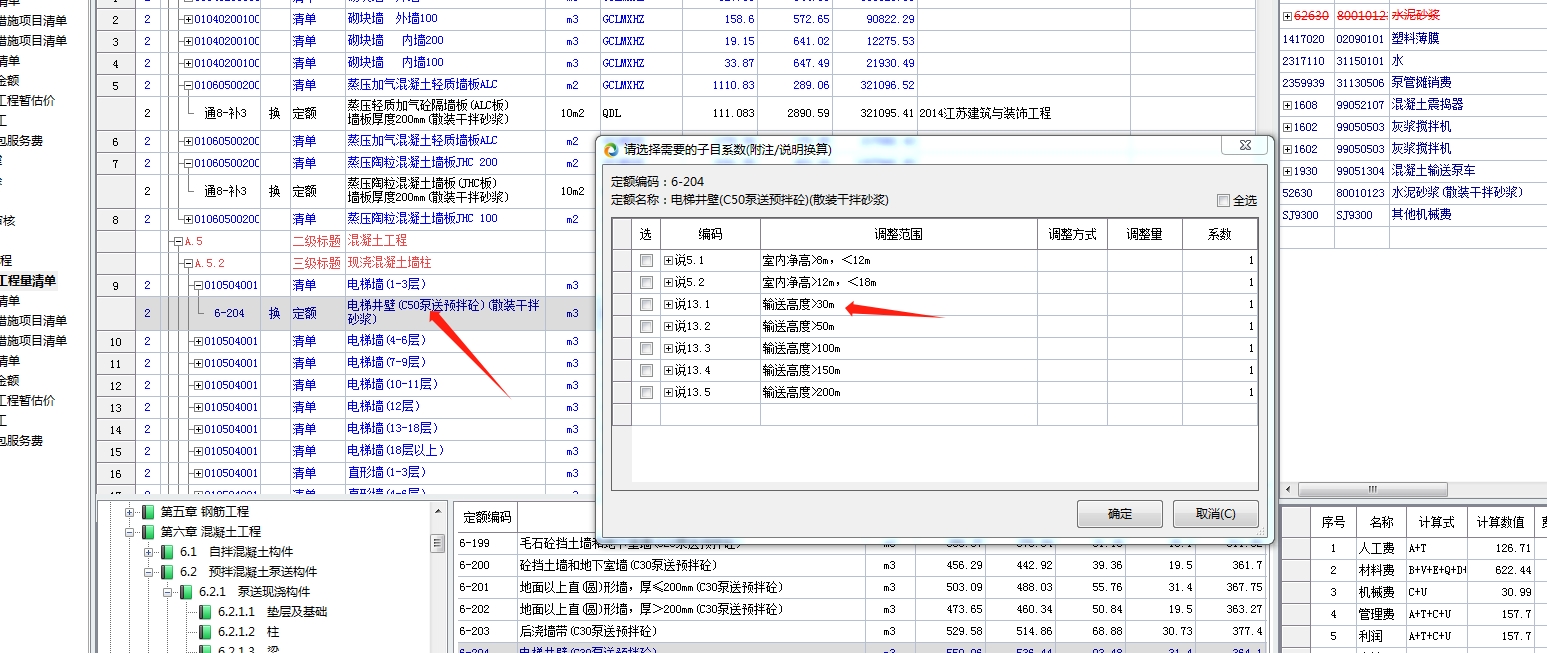Screen dimensions: 1547x653
Task: Click the dialog's title bar app icon
Action: (x=612, y=149)
